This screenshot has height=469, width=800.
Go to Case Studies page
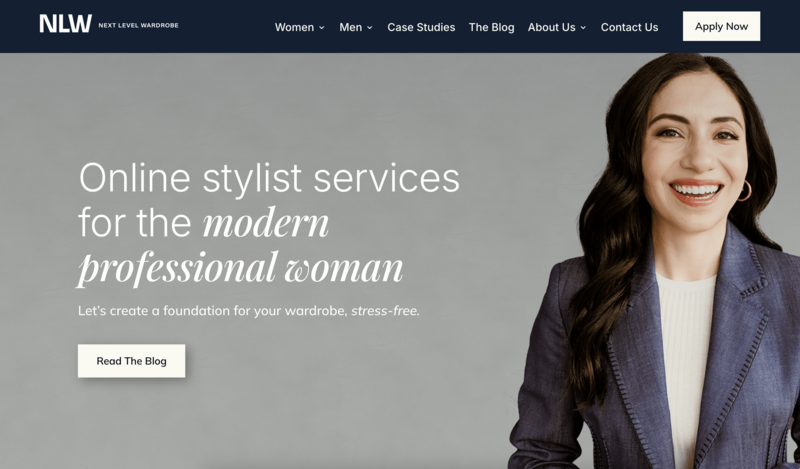[421, 27]
